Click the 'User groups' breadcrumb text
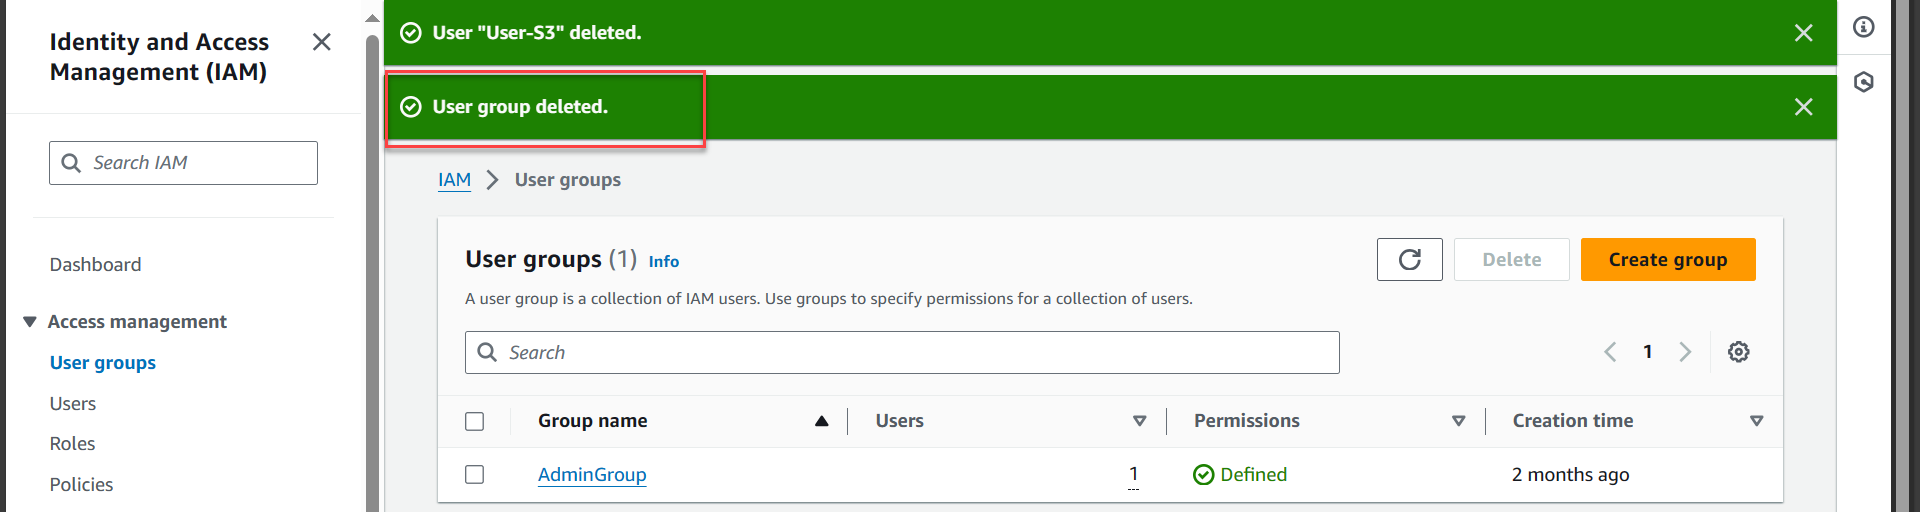The image size is (1920, 512). pyautogui.click(x=568, y=180)
